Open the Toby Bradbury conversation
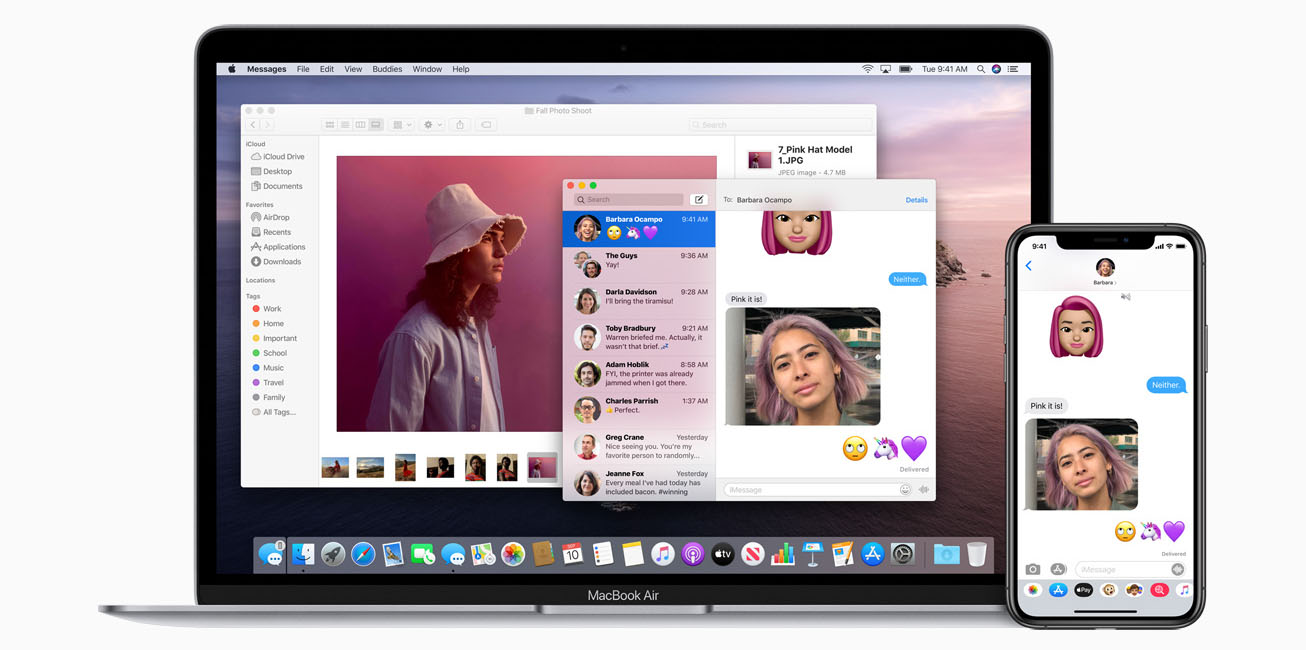Screen dimensions: 1306x650 coord(639,338)
